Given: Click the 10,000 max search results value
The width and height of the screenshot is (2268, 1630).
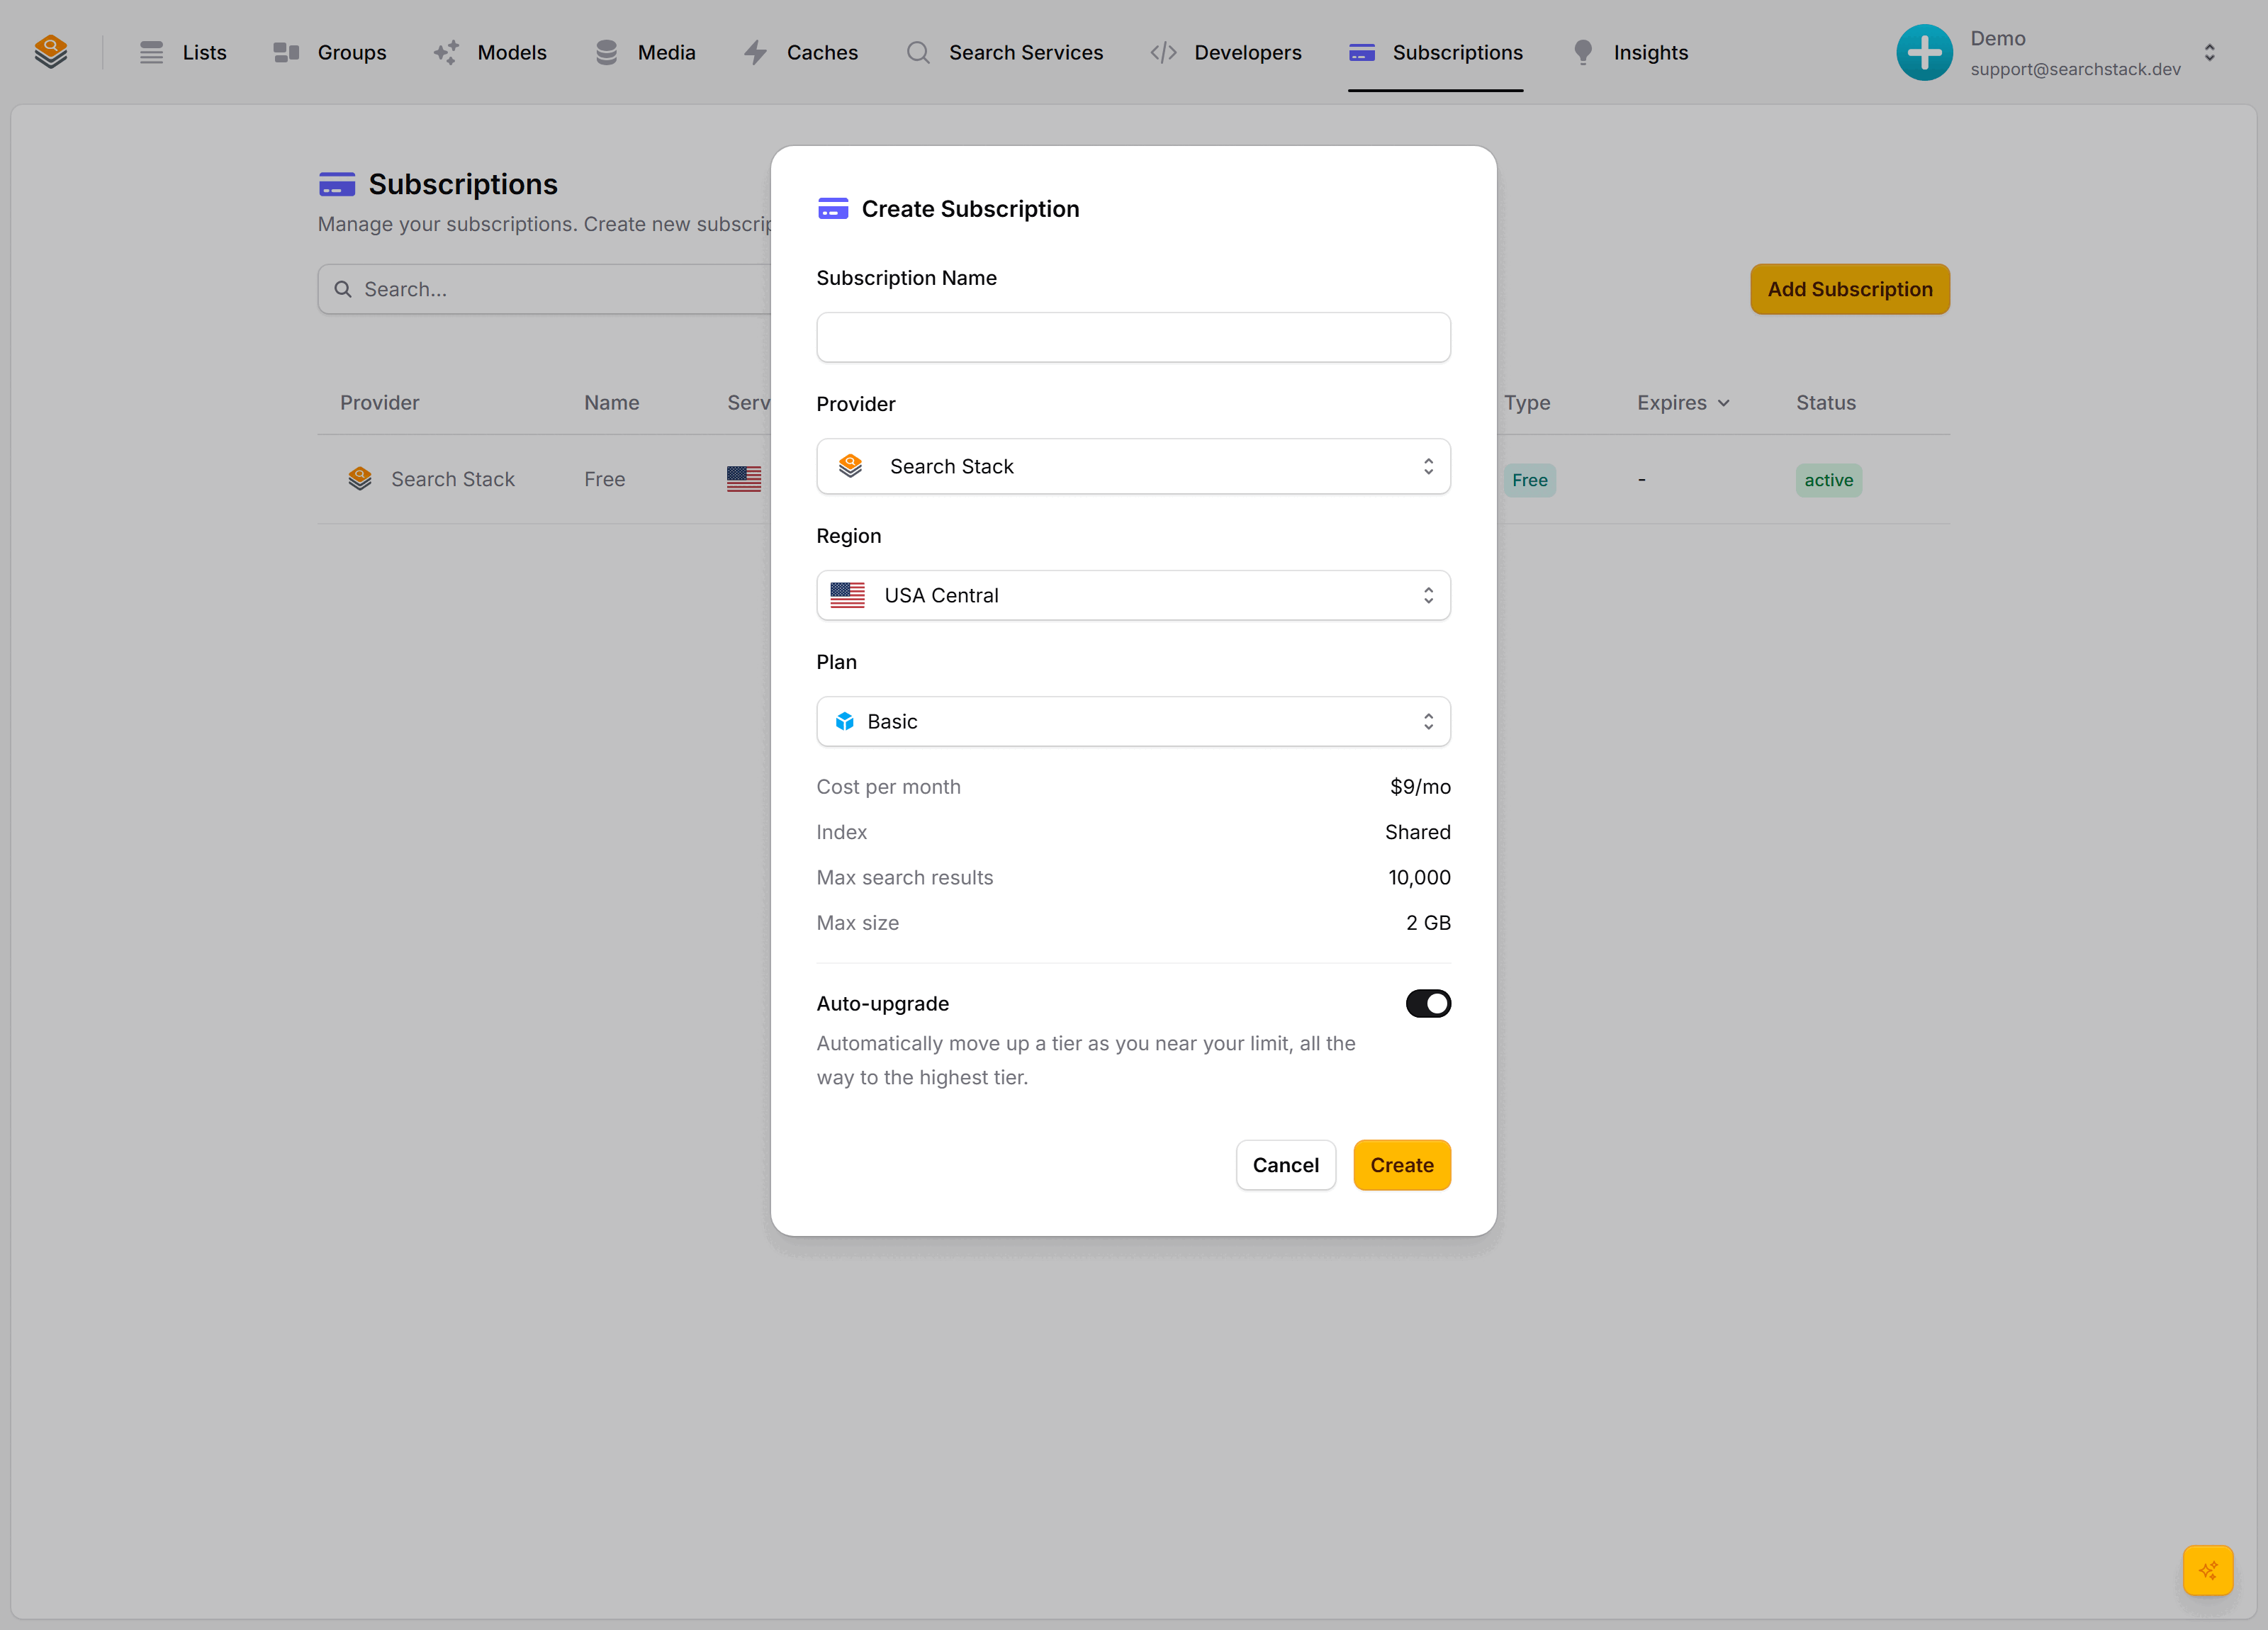Looking at the screenshot, I should point(1418,877).
